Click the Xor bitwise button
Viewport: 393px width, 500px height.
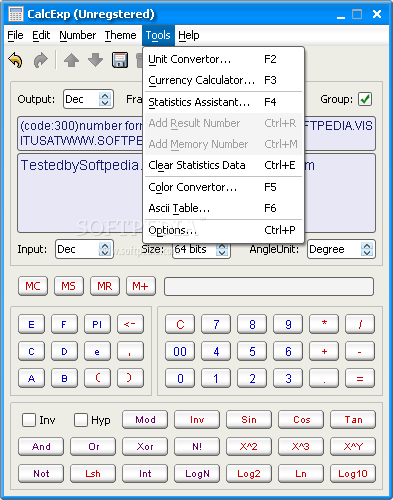point(145,446)
